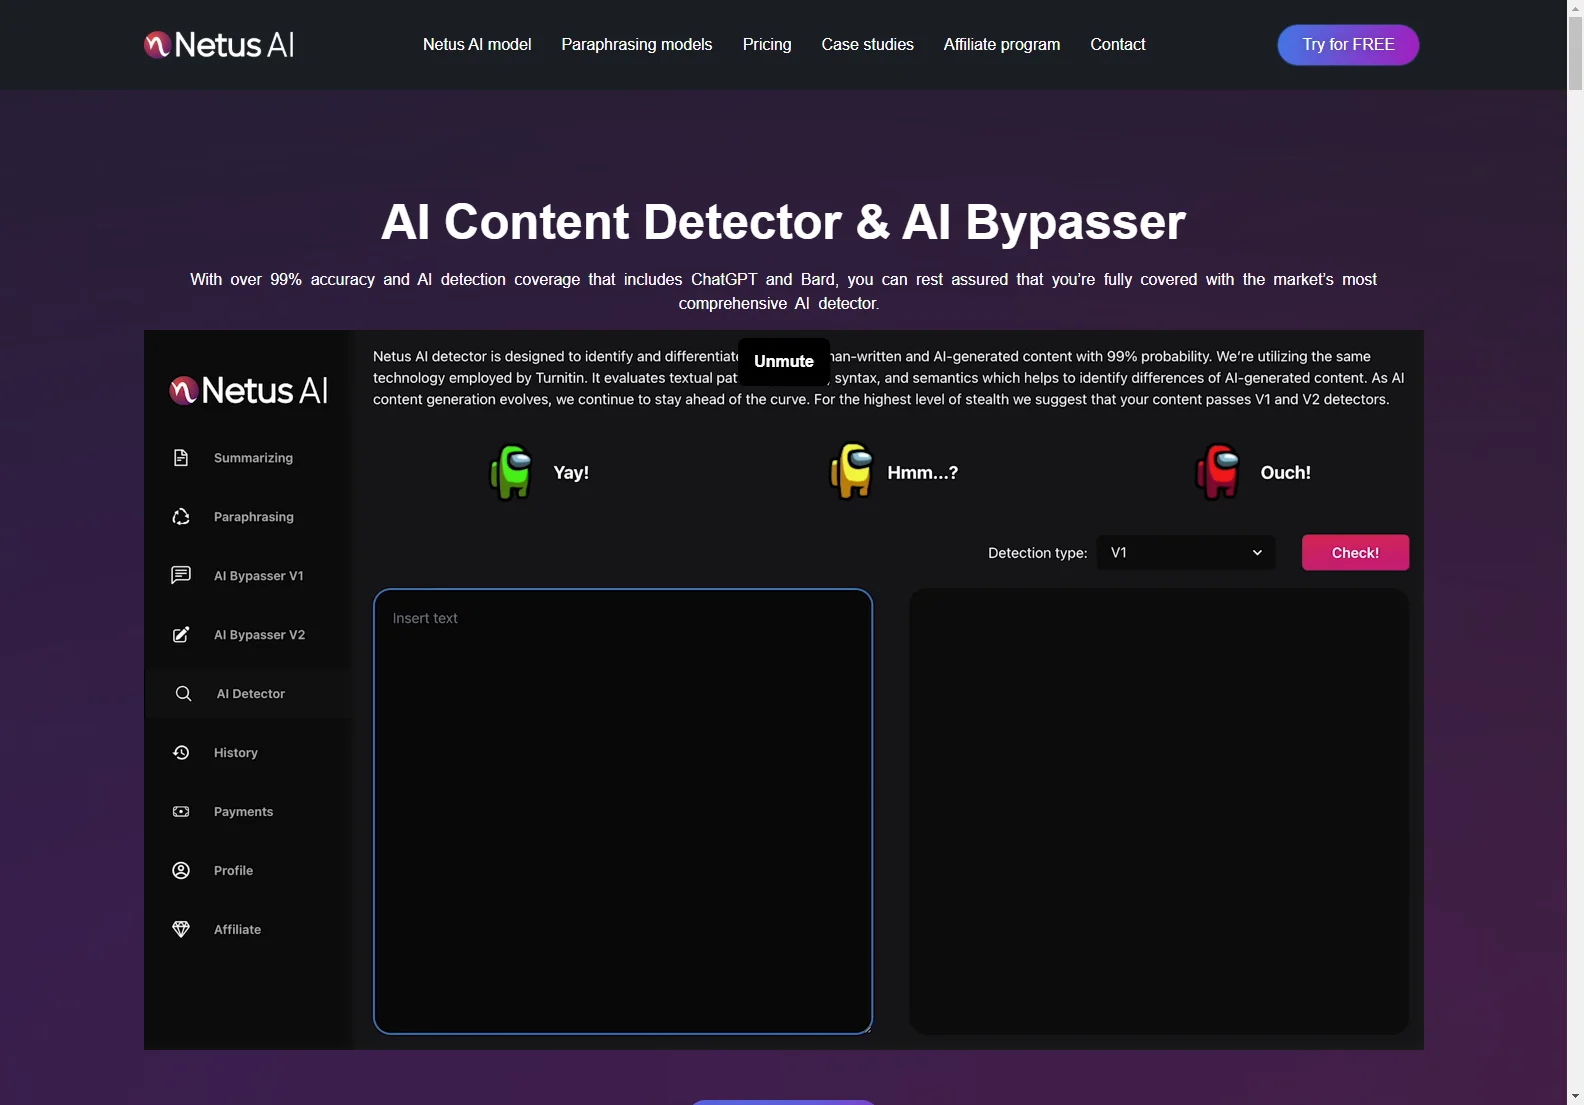The image size is (1584, 1105).
Task: Select AI Bypasser V2 label
Action: 259,635
